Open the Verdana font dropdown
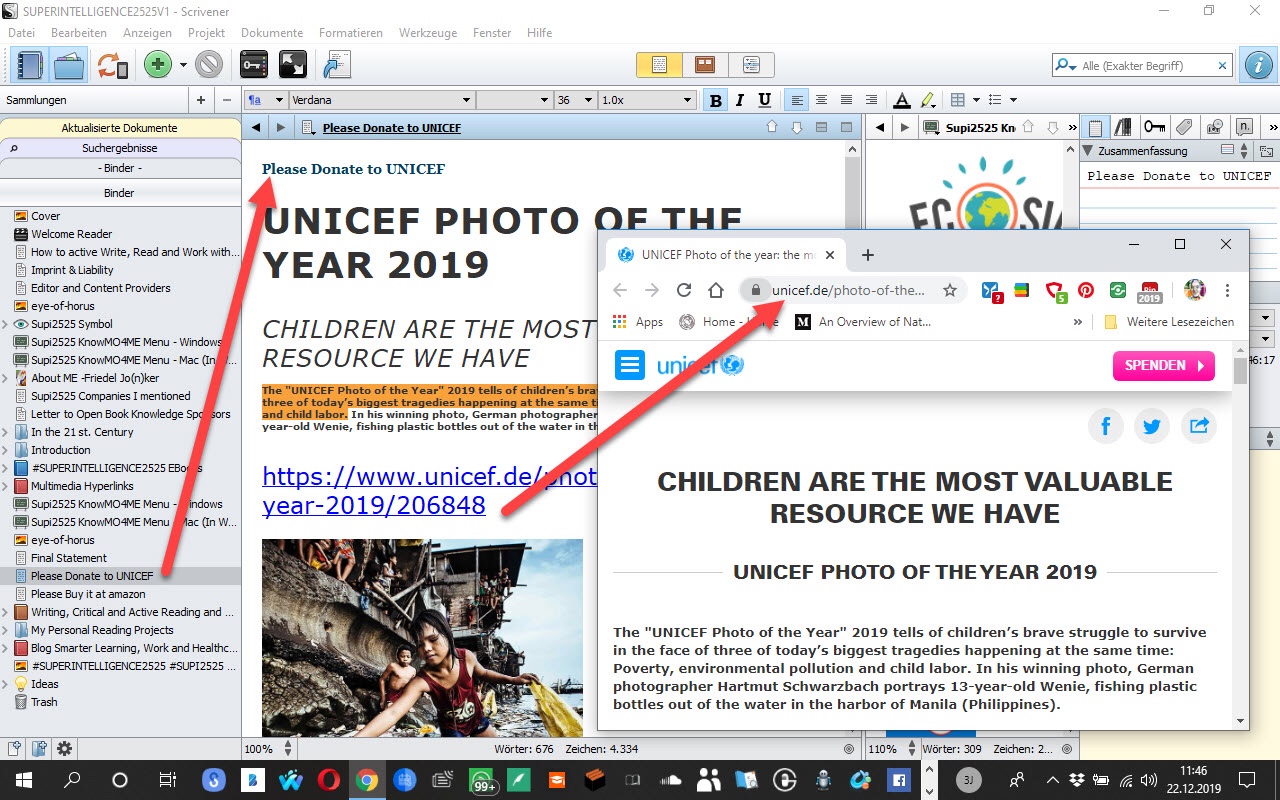This screenshot has width=1280, height=800. point(381,100)
